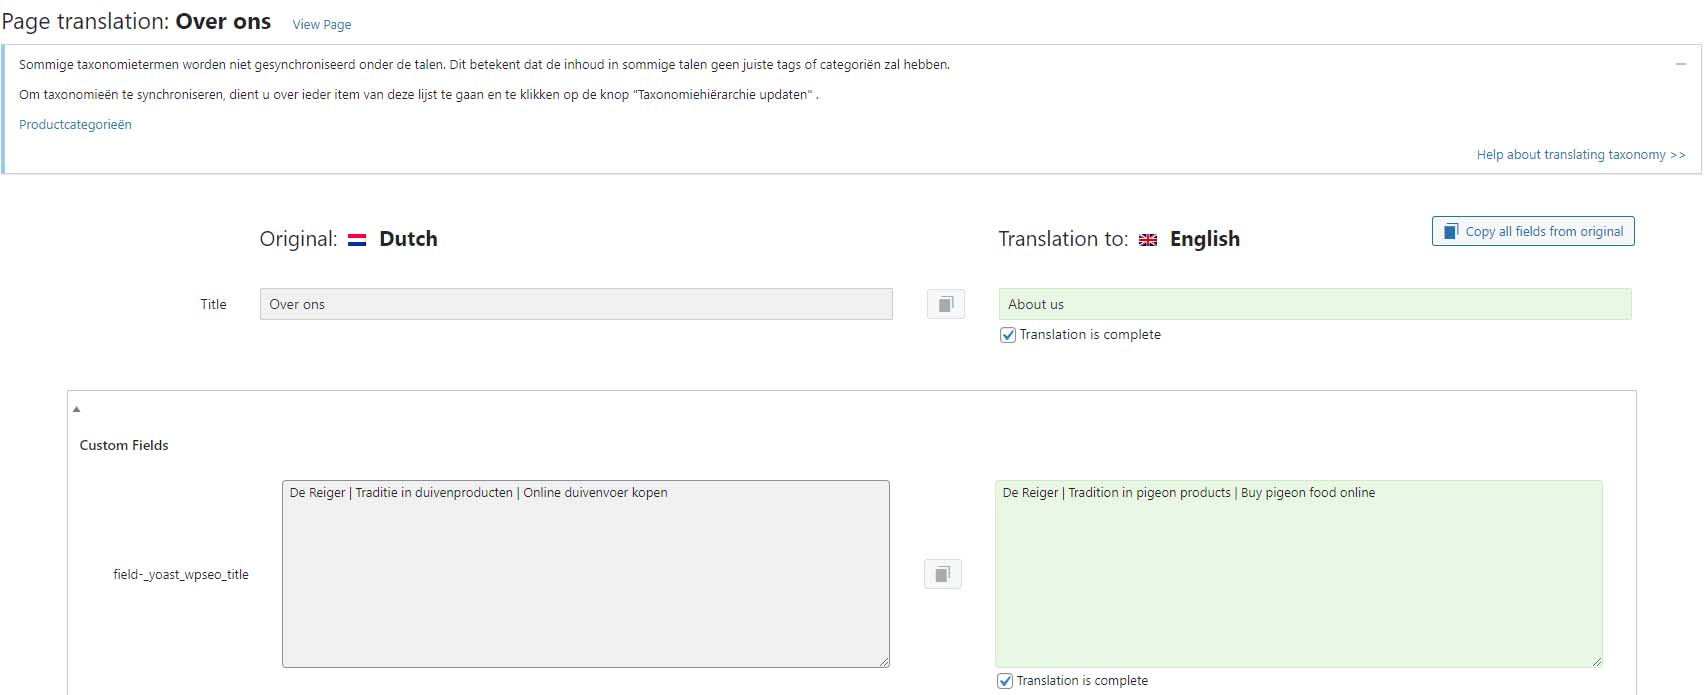Click the Custom Fields section heading
This screenshot has width=1708, height=695.
[x=124, y=445]
